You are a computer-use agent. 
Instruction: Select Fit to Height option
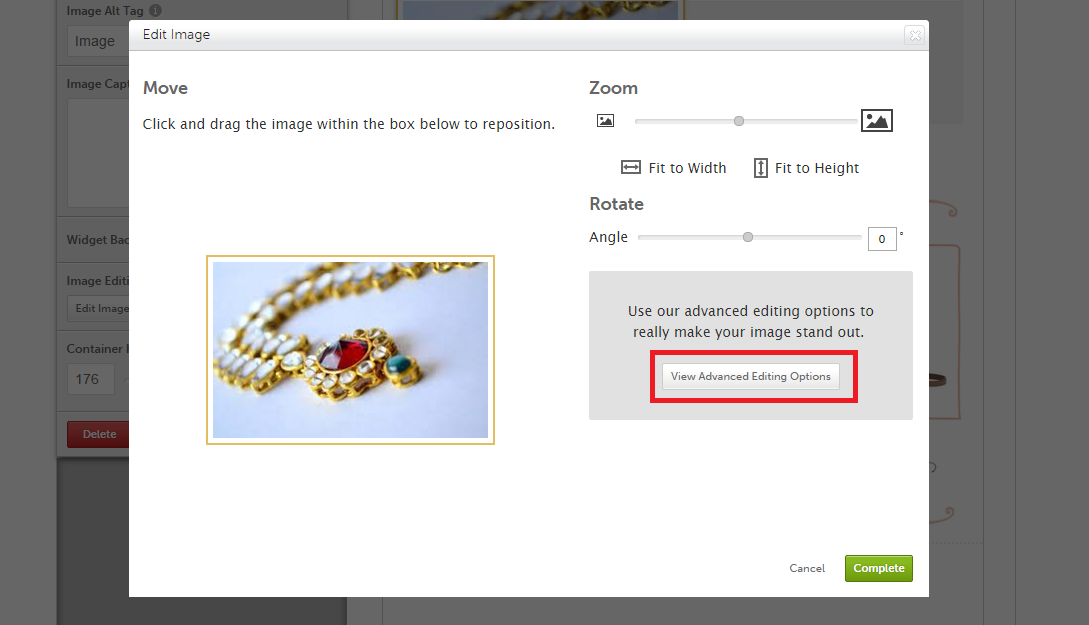[806, 168]
